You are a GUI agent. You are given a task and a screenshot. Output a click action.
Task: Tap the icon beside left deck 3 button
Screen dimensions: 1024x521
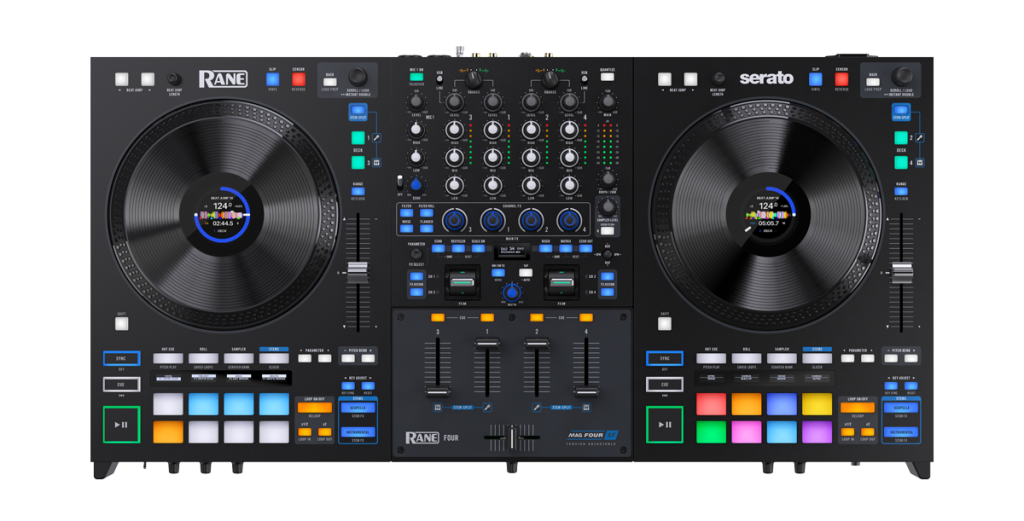pyautogui.click(x=374, y=162)
